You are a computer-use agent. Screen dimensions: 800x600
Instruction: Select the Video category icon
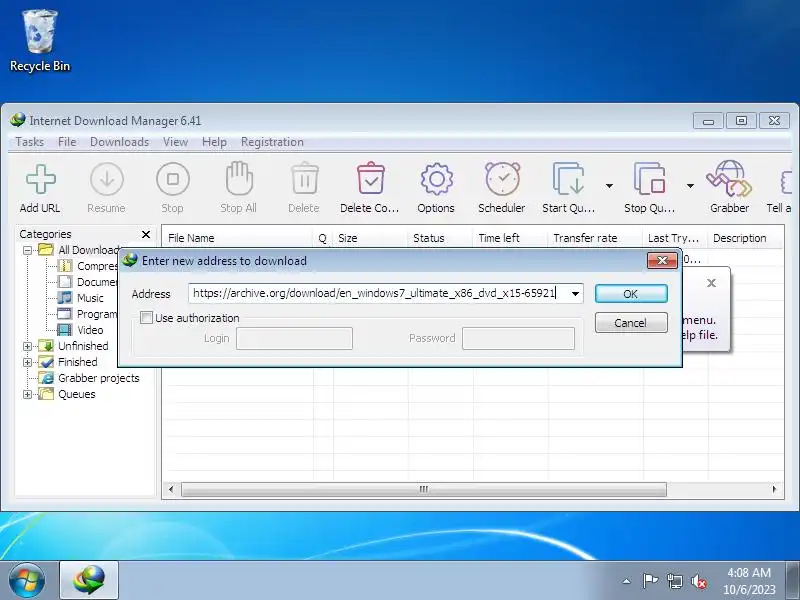coord(64,330)
